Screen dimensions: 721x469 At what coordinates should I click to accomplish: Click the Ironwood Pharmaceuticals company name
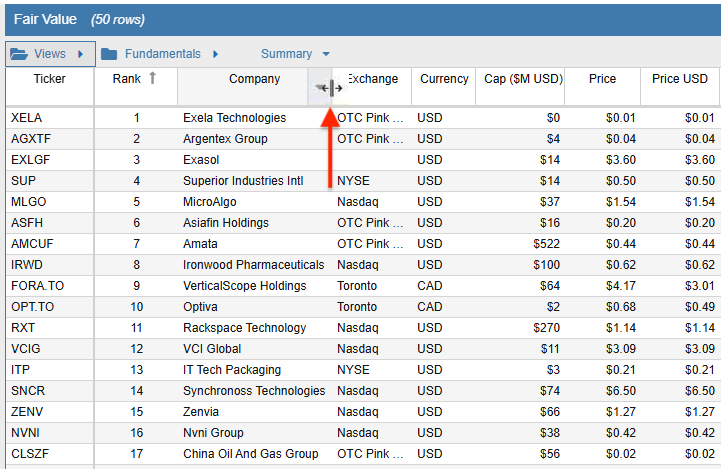(x=254, y=265)
